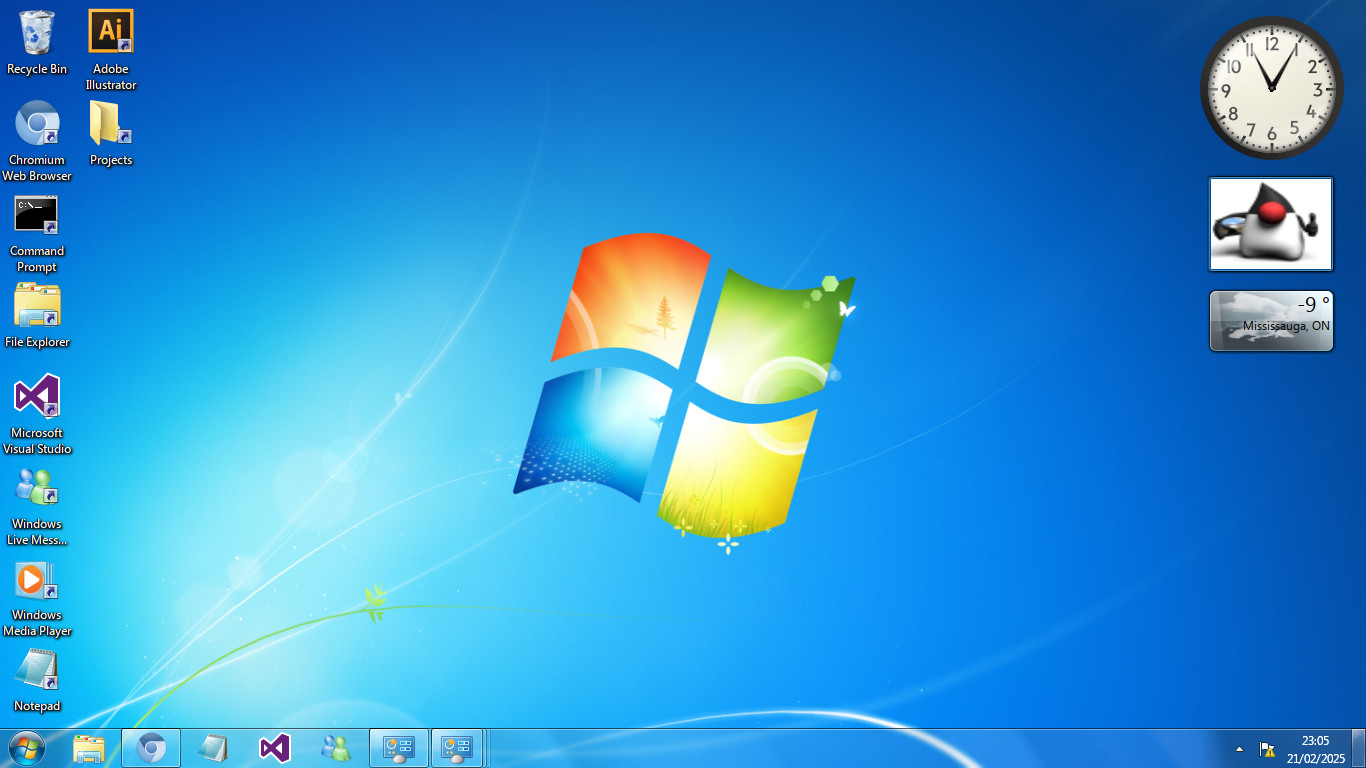Show hidden system tray icons

click(x=1240, y=749)
